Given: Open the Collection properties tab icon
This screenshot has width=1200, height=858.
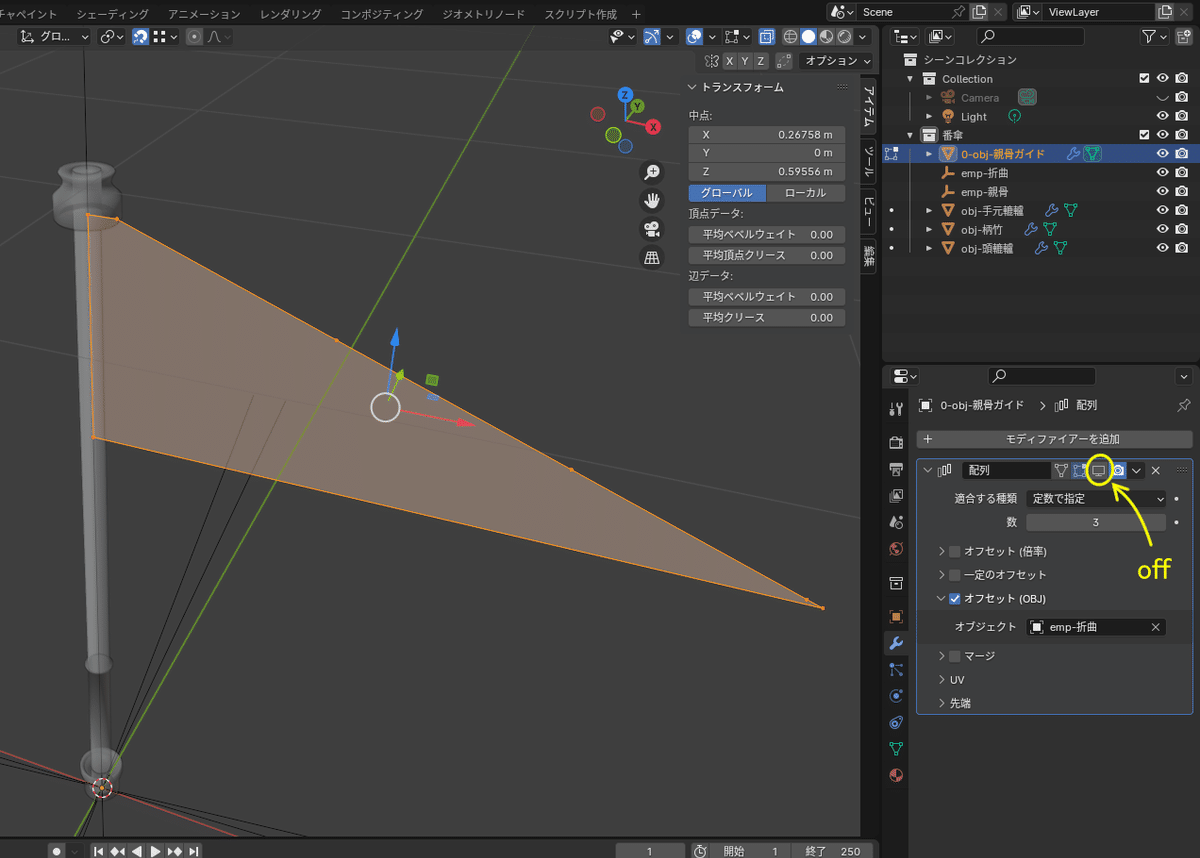Looking at the screenshot, I should [x=896, y=582].
